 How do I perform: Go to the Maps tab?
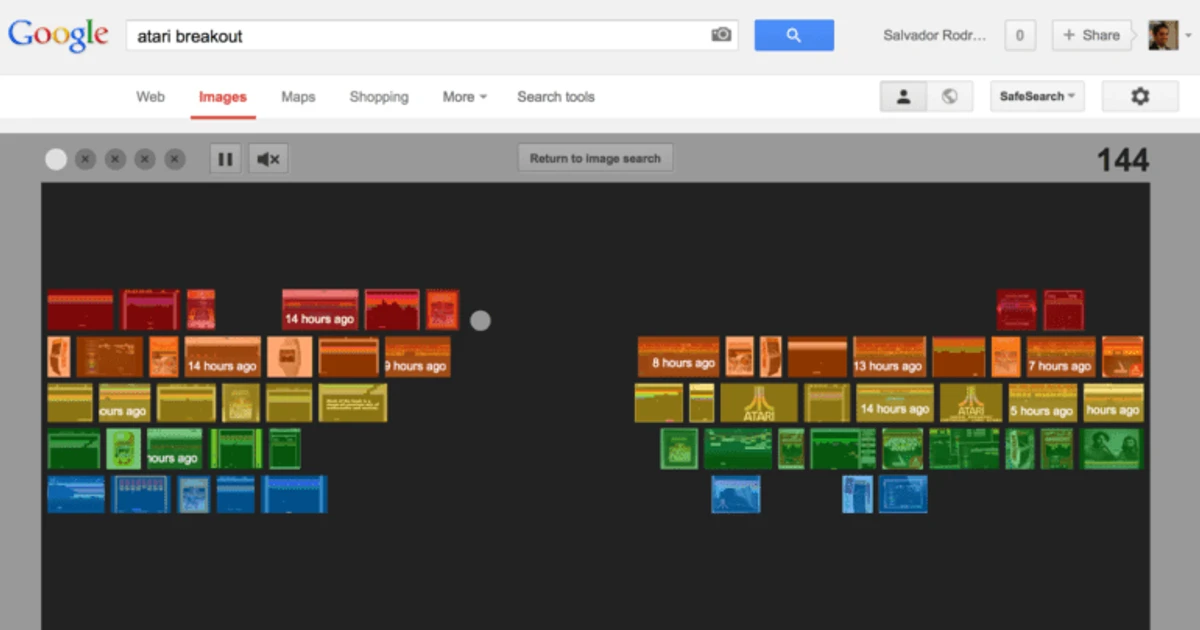pyautogui.click(x=298, y=97)
